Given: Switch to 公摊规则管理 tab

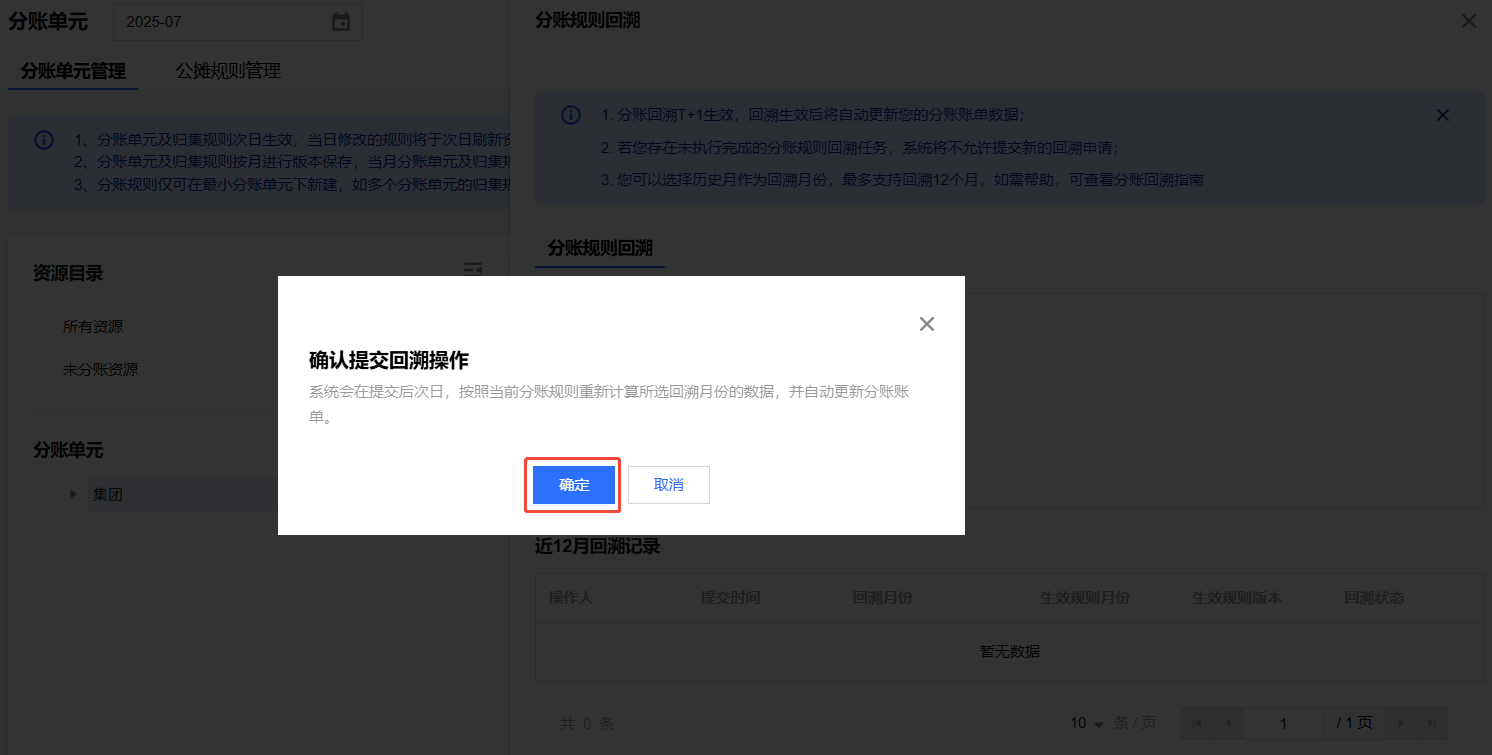Looking at the screenshot, I should (228, 71).
